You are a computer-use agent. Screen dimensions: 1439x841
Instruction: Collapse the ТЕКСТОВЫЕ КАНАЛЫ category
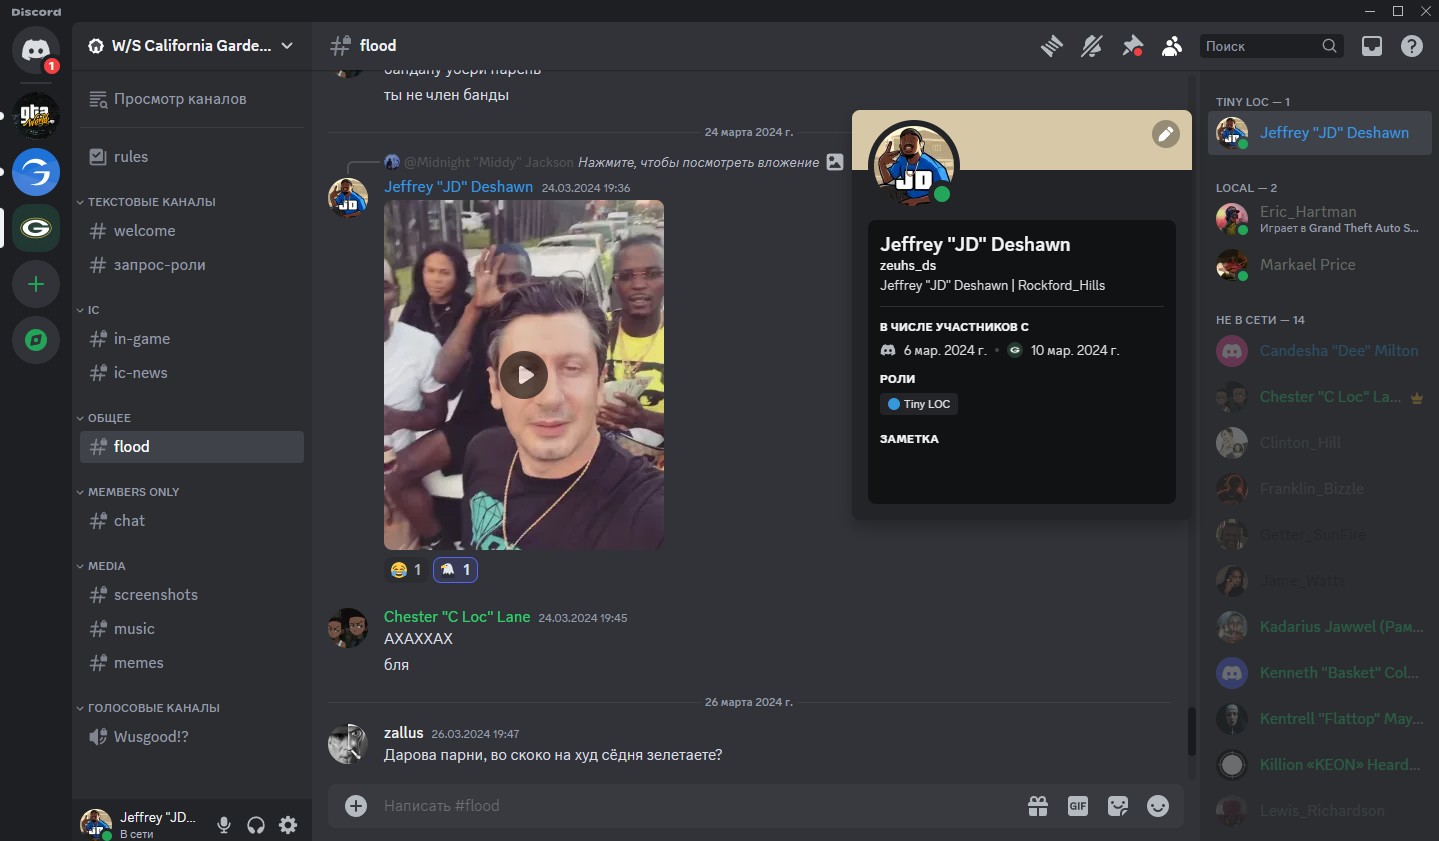click(150, 202)
